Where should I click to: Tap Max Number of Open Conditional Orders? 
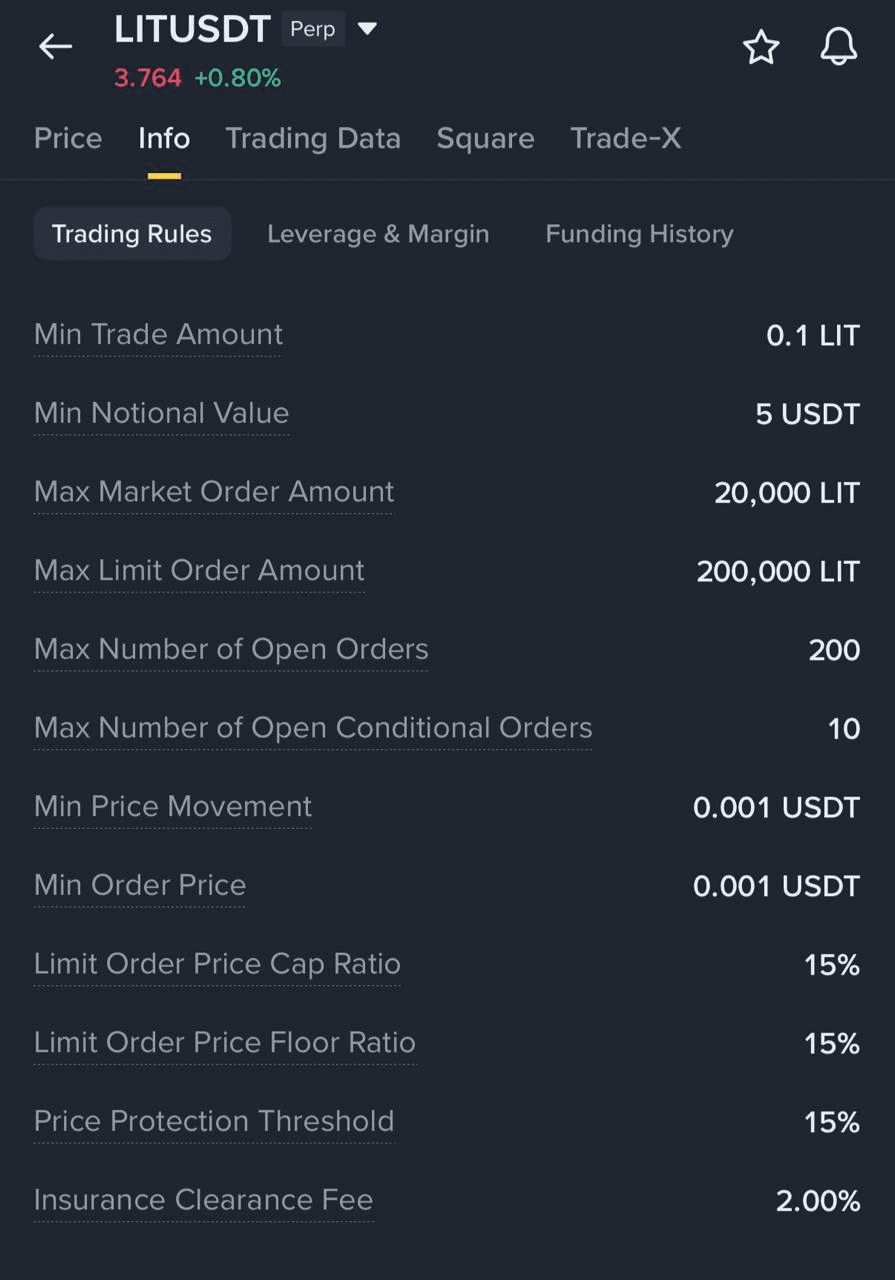click(x=313, y=728)
